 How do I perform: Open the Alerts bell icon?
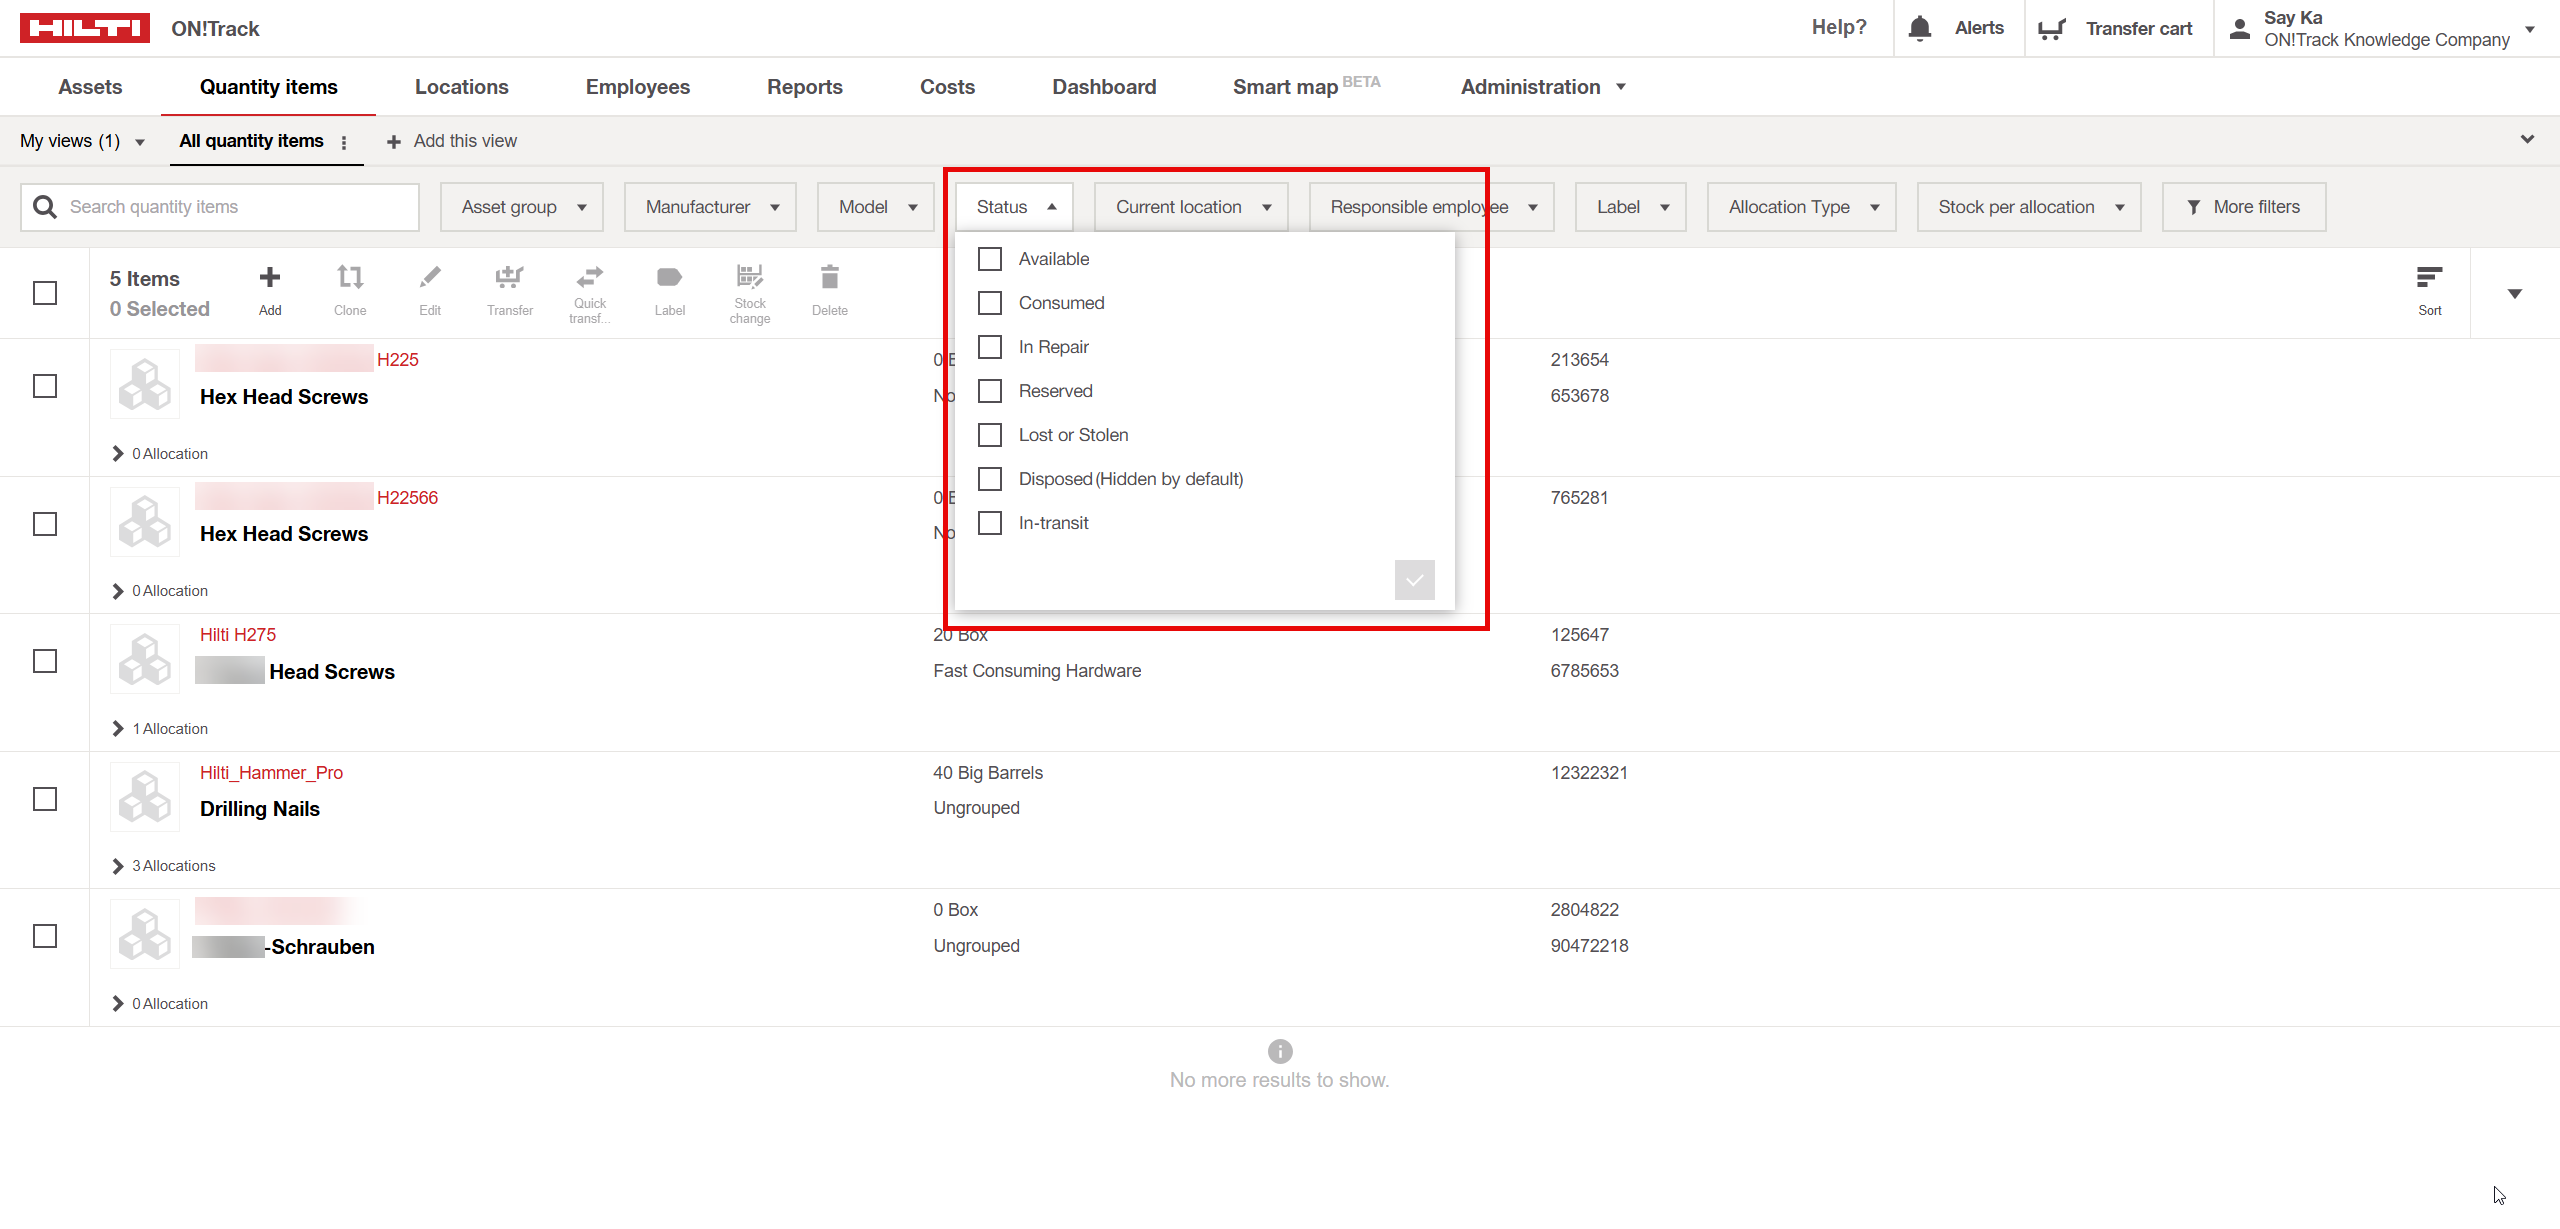tap(1919, 28)
